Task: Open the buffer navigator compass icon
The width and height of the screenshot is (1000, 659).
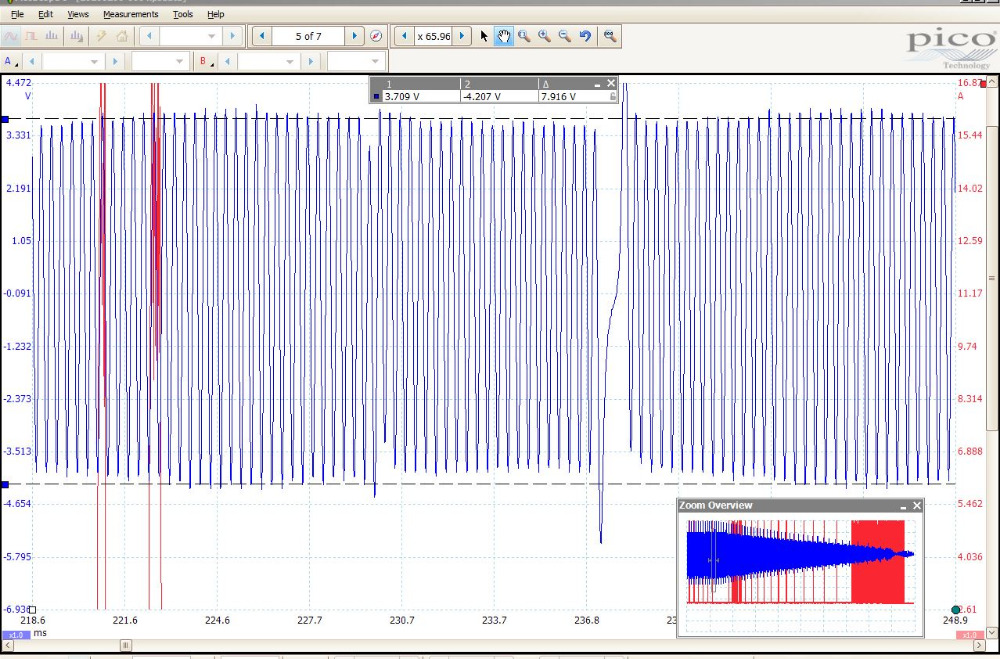Action: click(376, 36)
